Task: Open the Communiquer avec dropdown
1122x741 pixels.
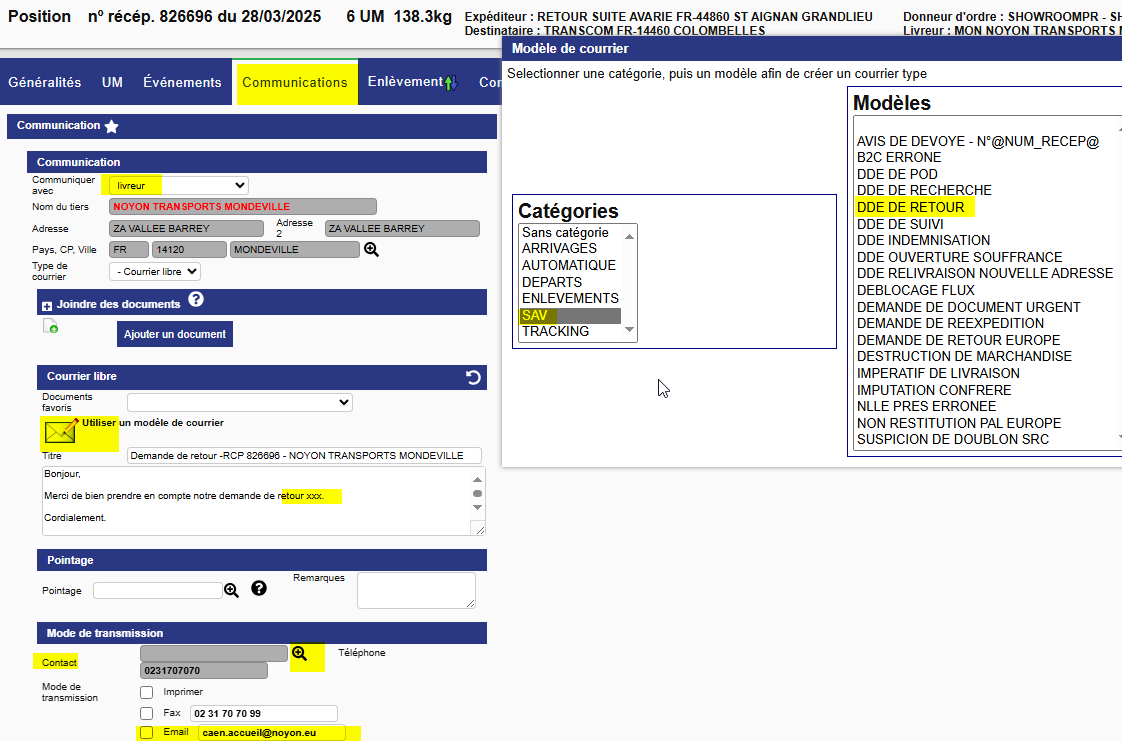Action: click(179, 185)
